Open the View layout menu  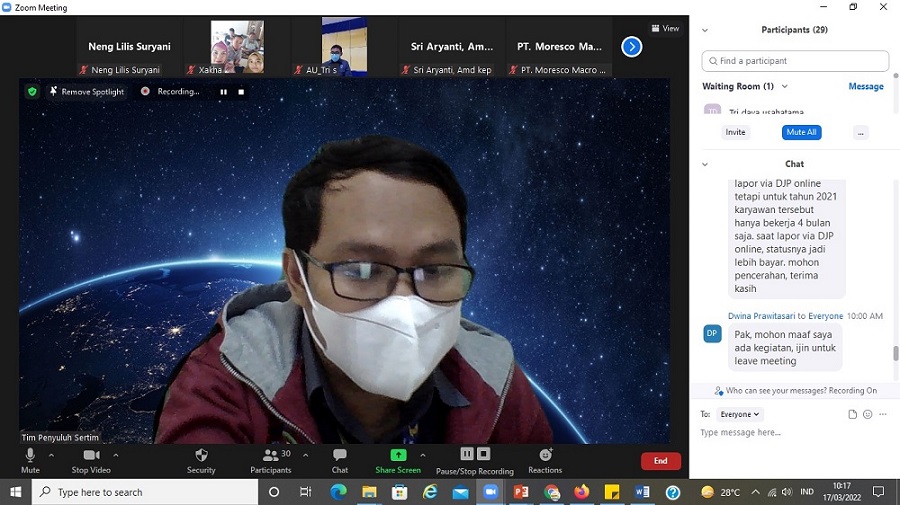tap(665, 28)
